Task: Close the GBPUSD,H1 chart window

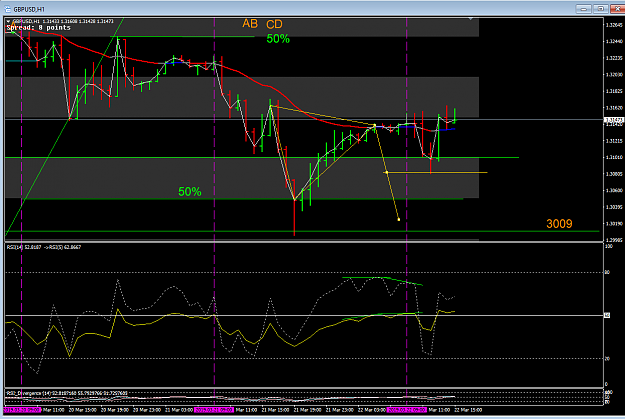Action: (617, 8)
